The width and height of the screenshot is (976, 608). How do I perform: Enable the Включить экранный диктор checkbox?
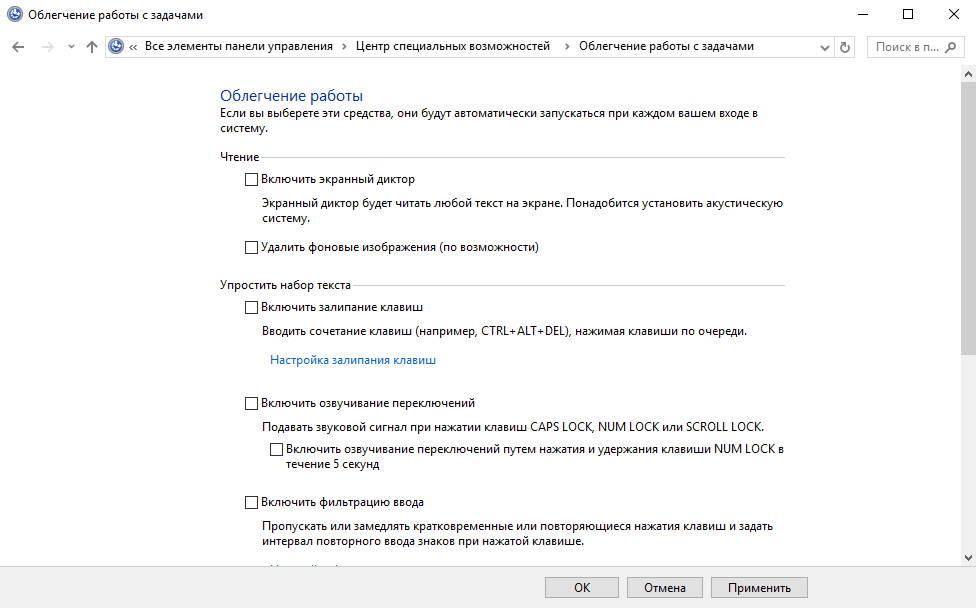point(251,180)
